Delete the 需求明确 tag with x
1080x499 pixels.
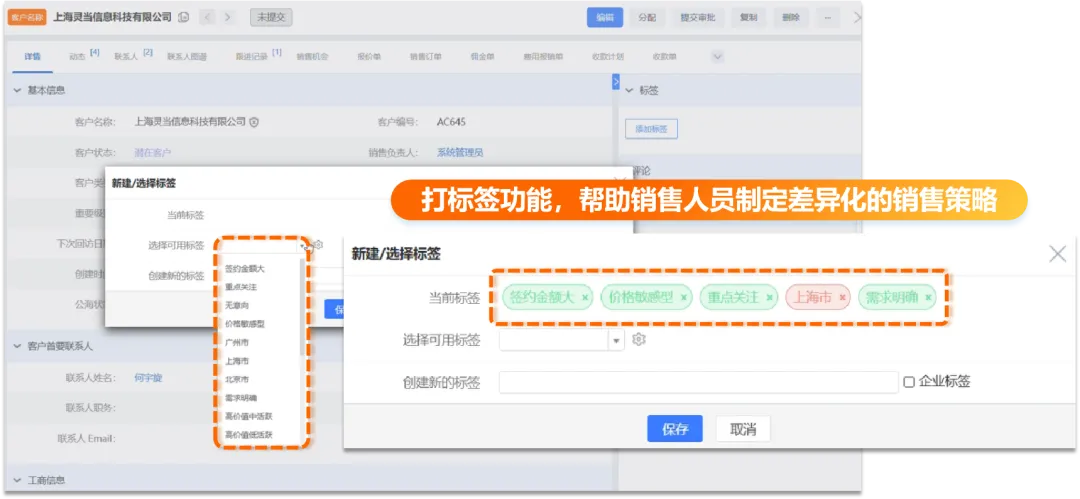[929, 298]
